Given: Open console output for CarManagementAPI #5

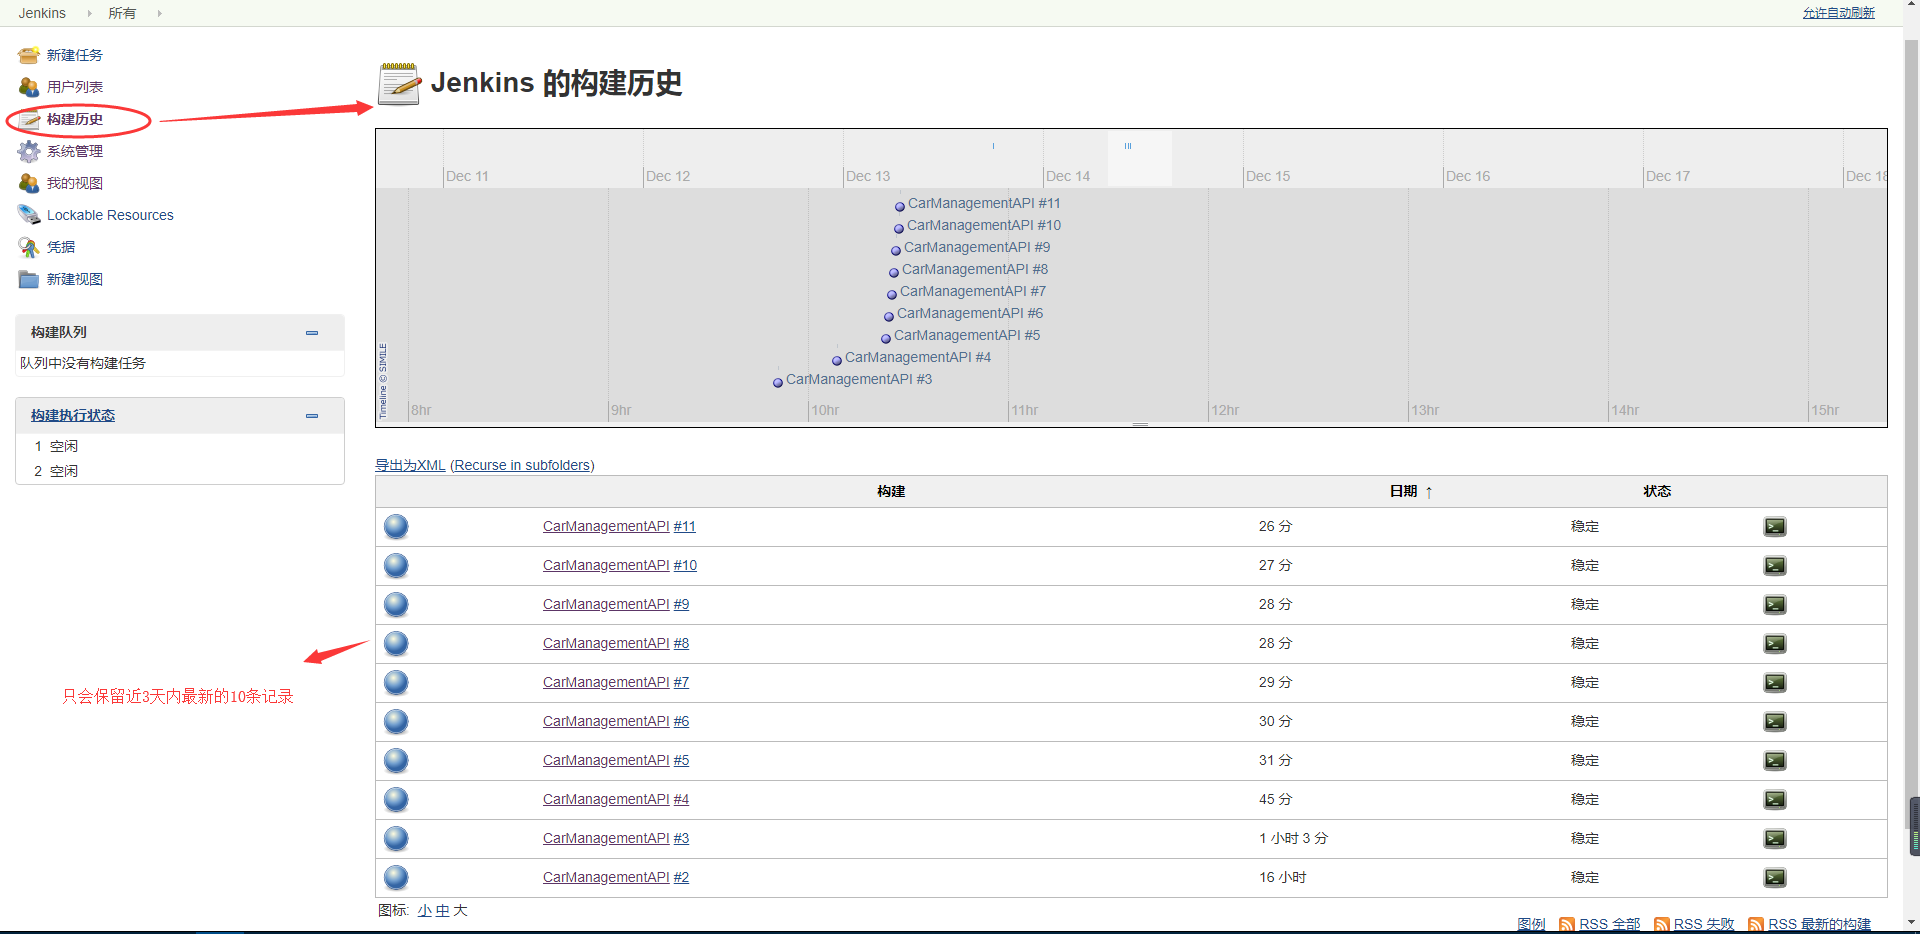Looking at the screenshot, I should [1775, 761].
